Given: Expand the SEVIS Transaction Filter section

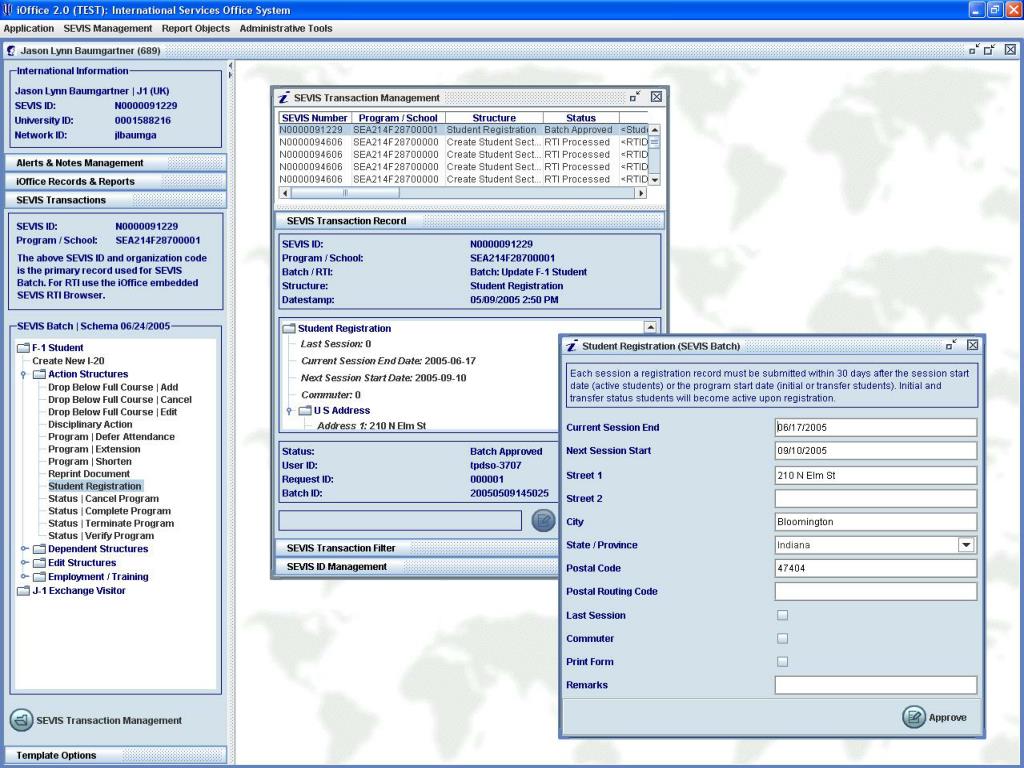Looking at the screenshot, I should tap(416, 548).
